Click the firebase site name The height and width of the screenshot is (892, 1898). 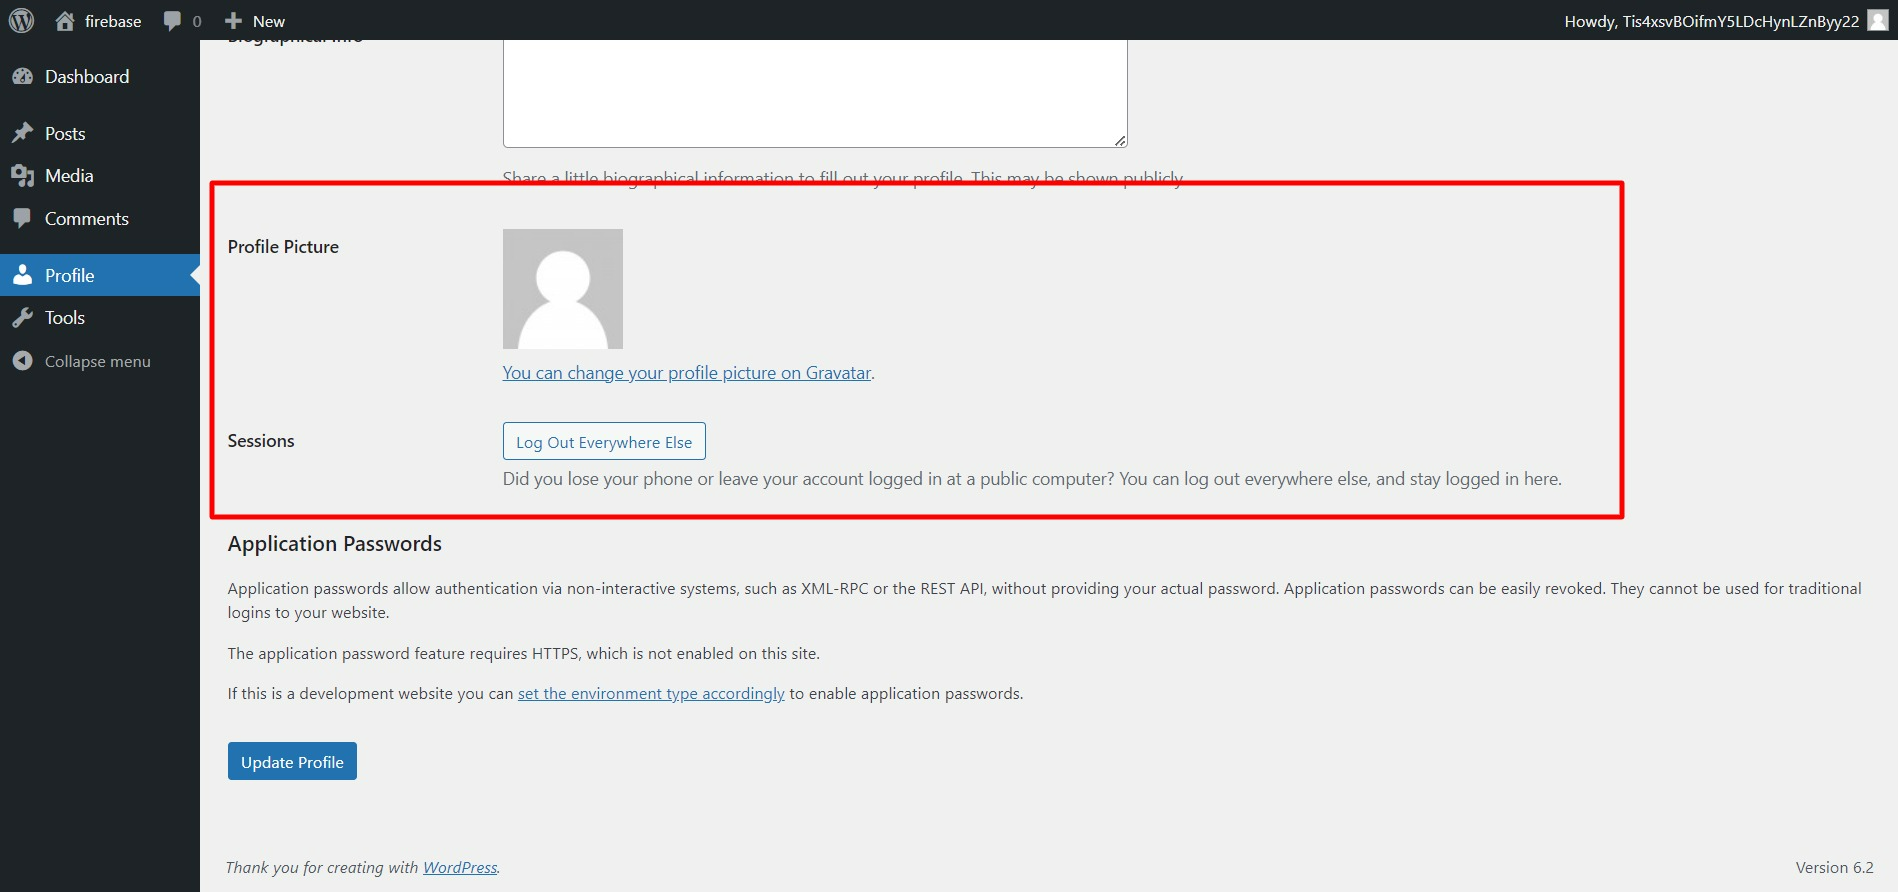[x=113, y=21]
